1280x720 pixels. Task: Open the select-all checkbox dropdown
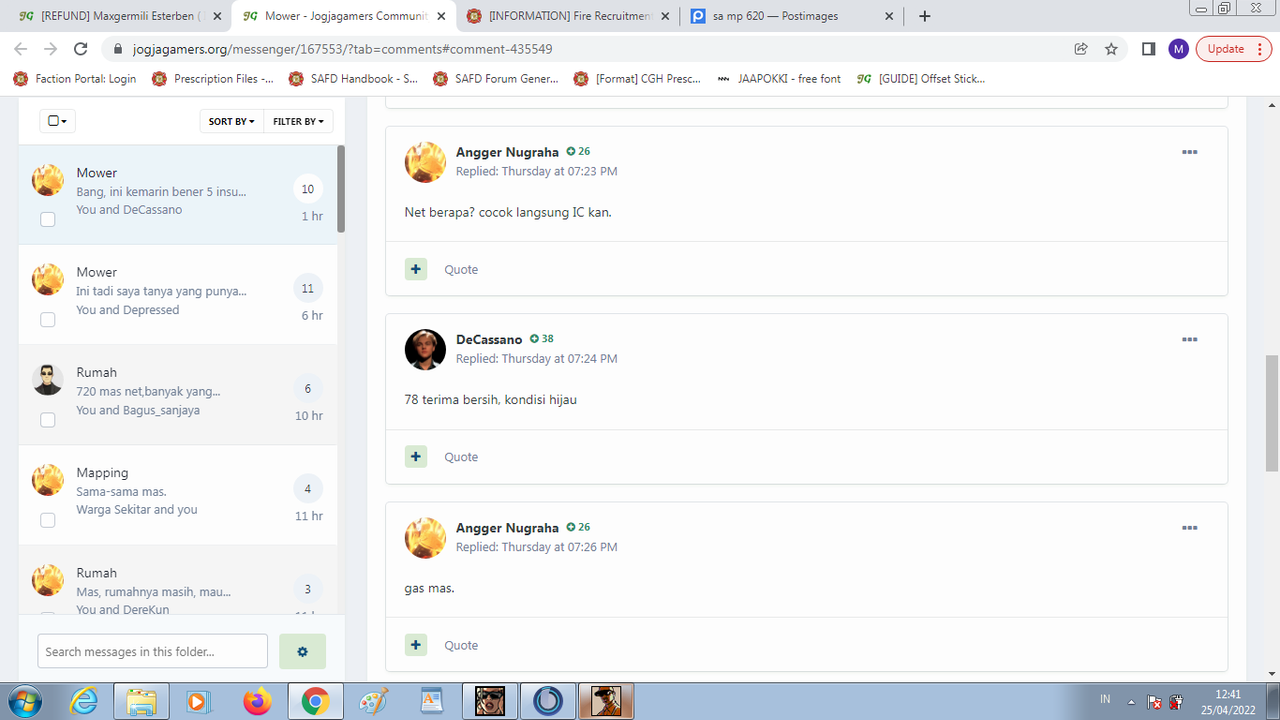pos(58,121)
